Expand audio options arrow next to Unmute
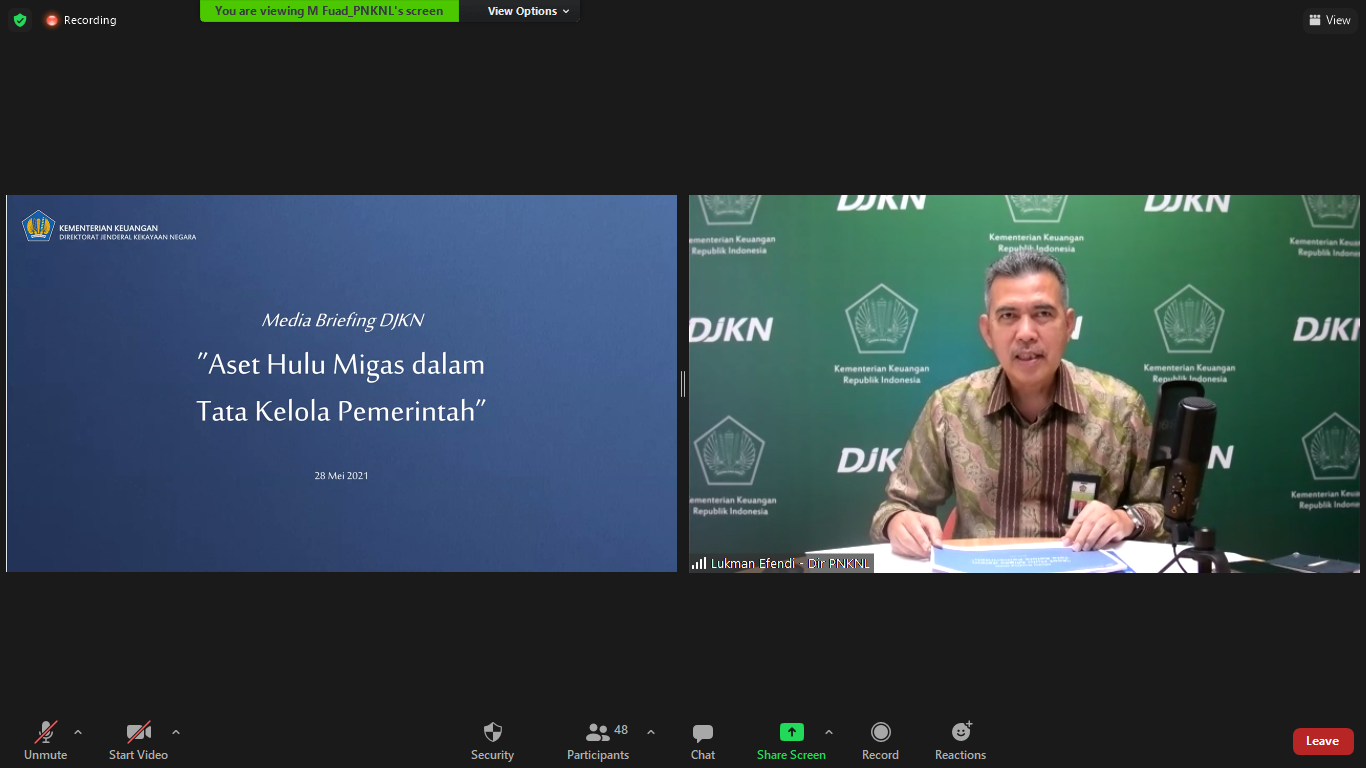The height and width of the screenshot is (768, 1366). (78, 732)
